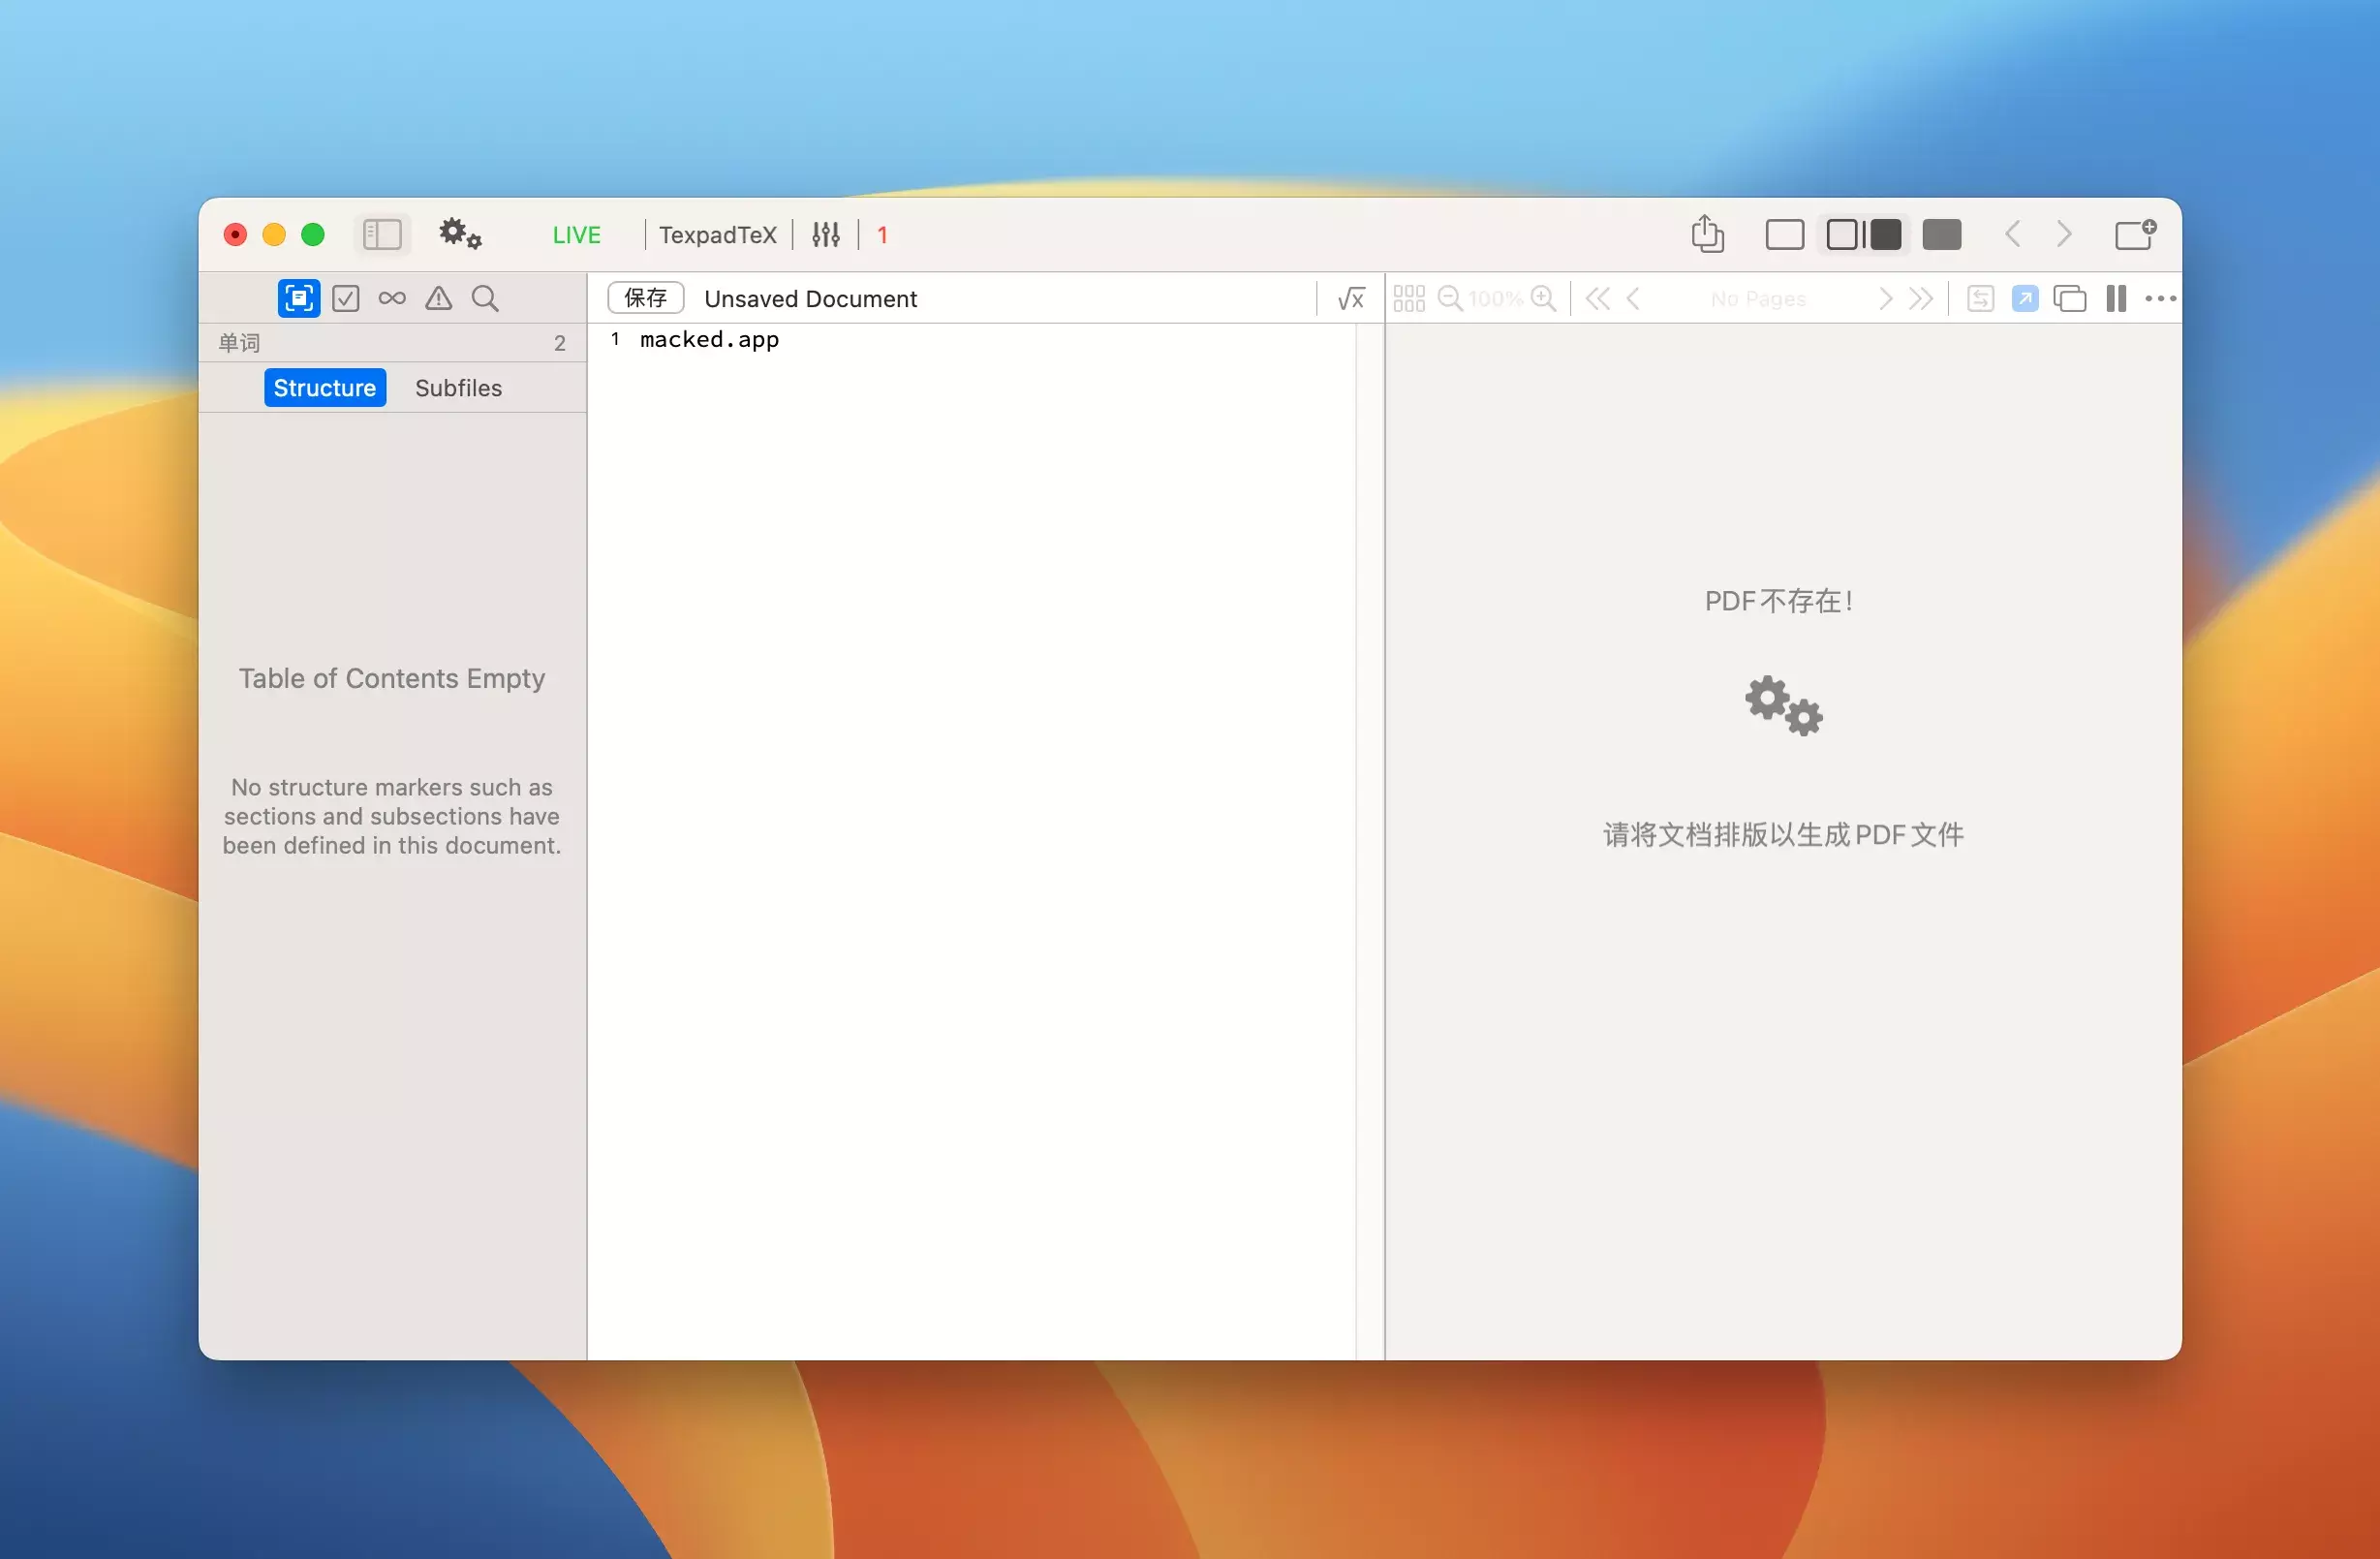Switch to the Subfiles tab
The width and height of the screenshot is (2380, 1559).
pos(458,388)
